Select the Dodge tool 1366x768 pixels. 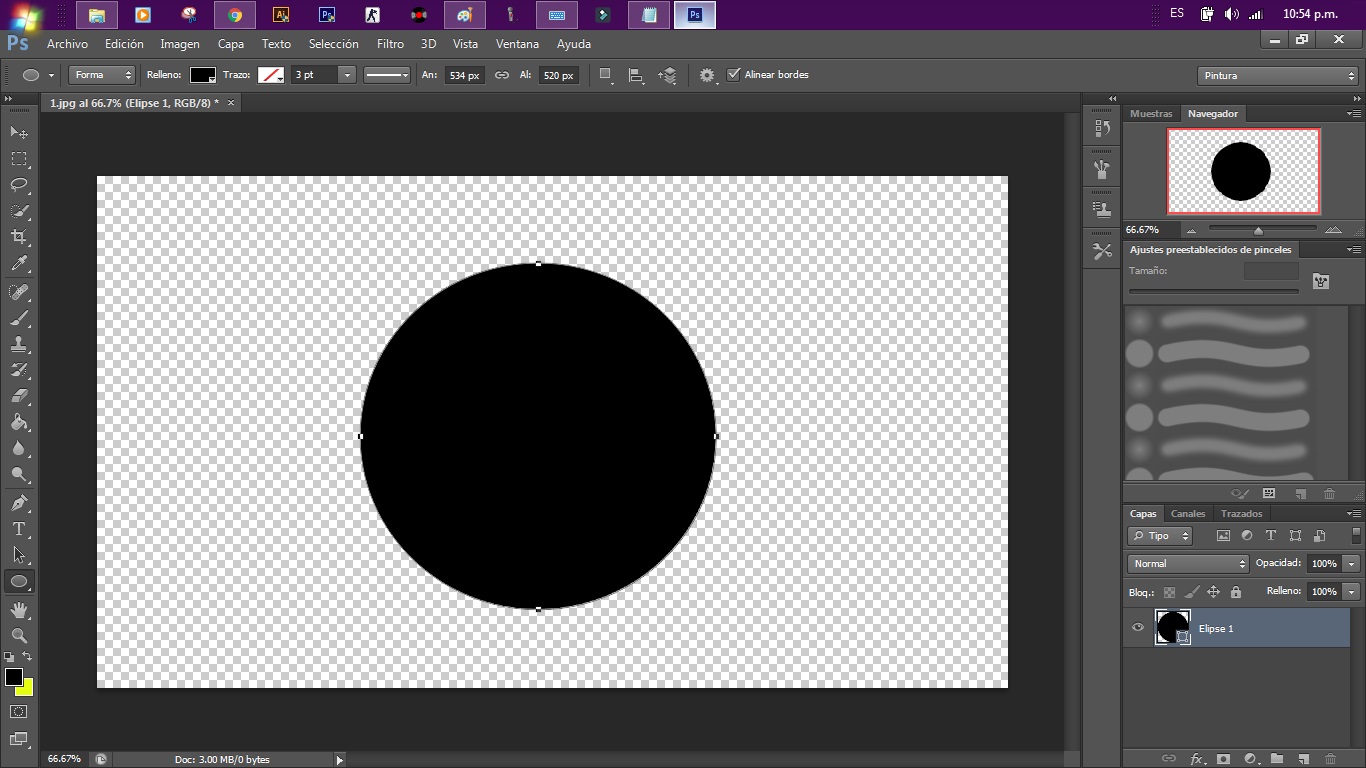[x=19, y=474]
